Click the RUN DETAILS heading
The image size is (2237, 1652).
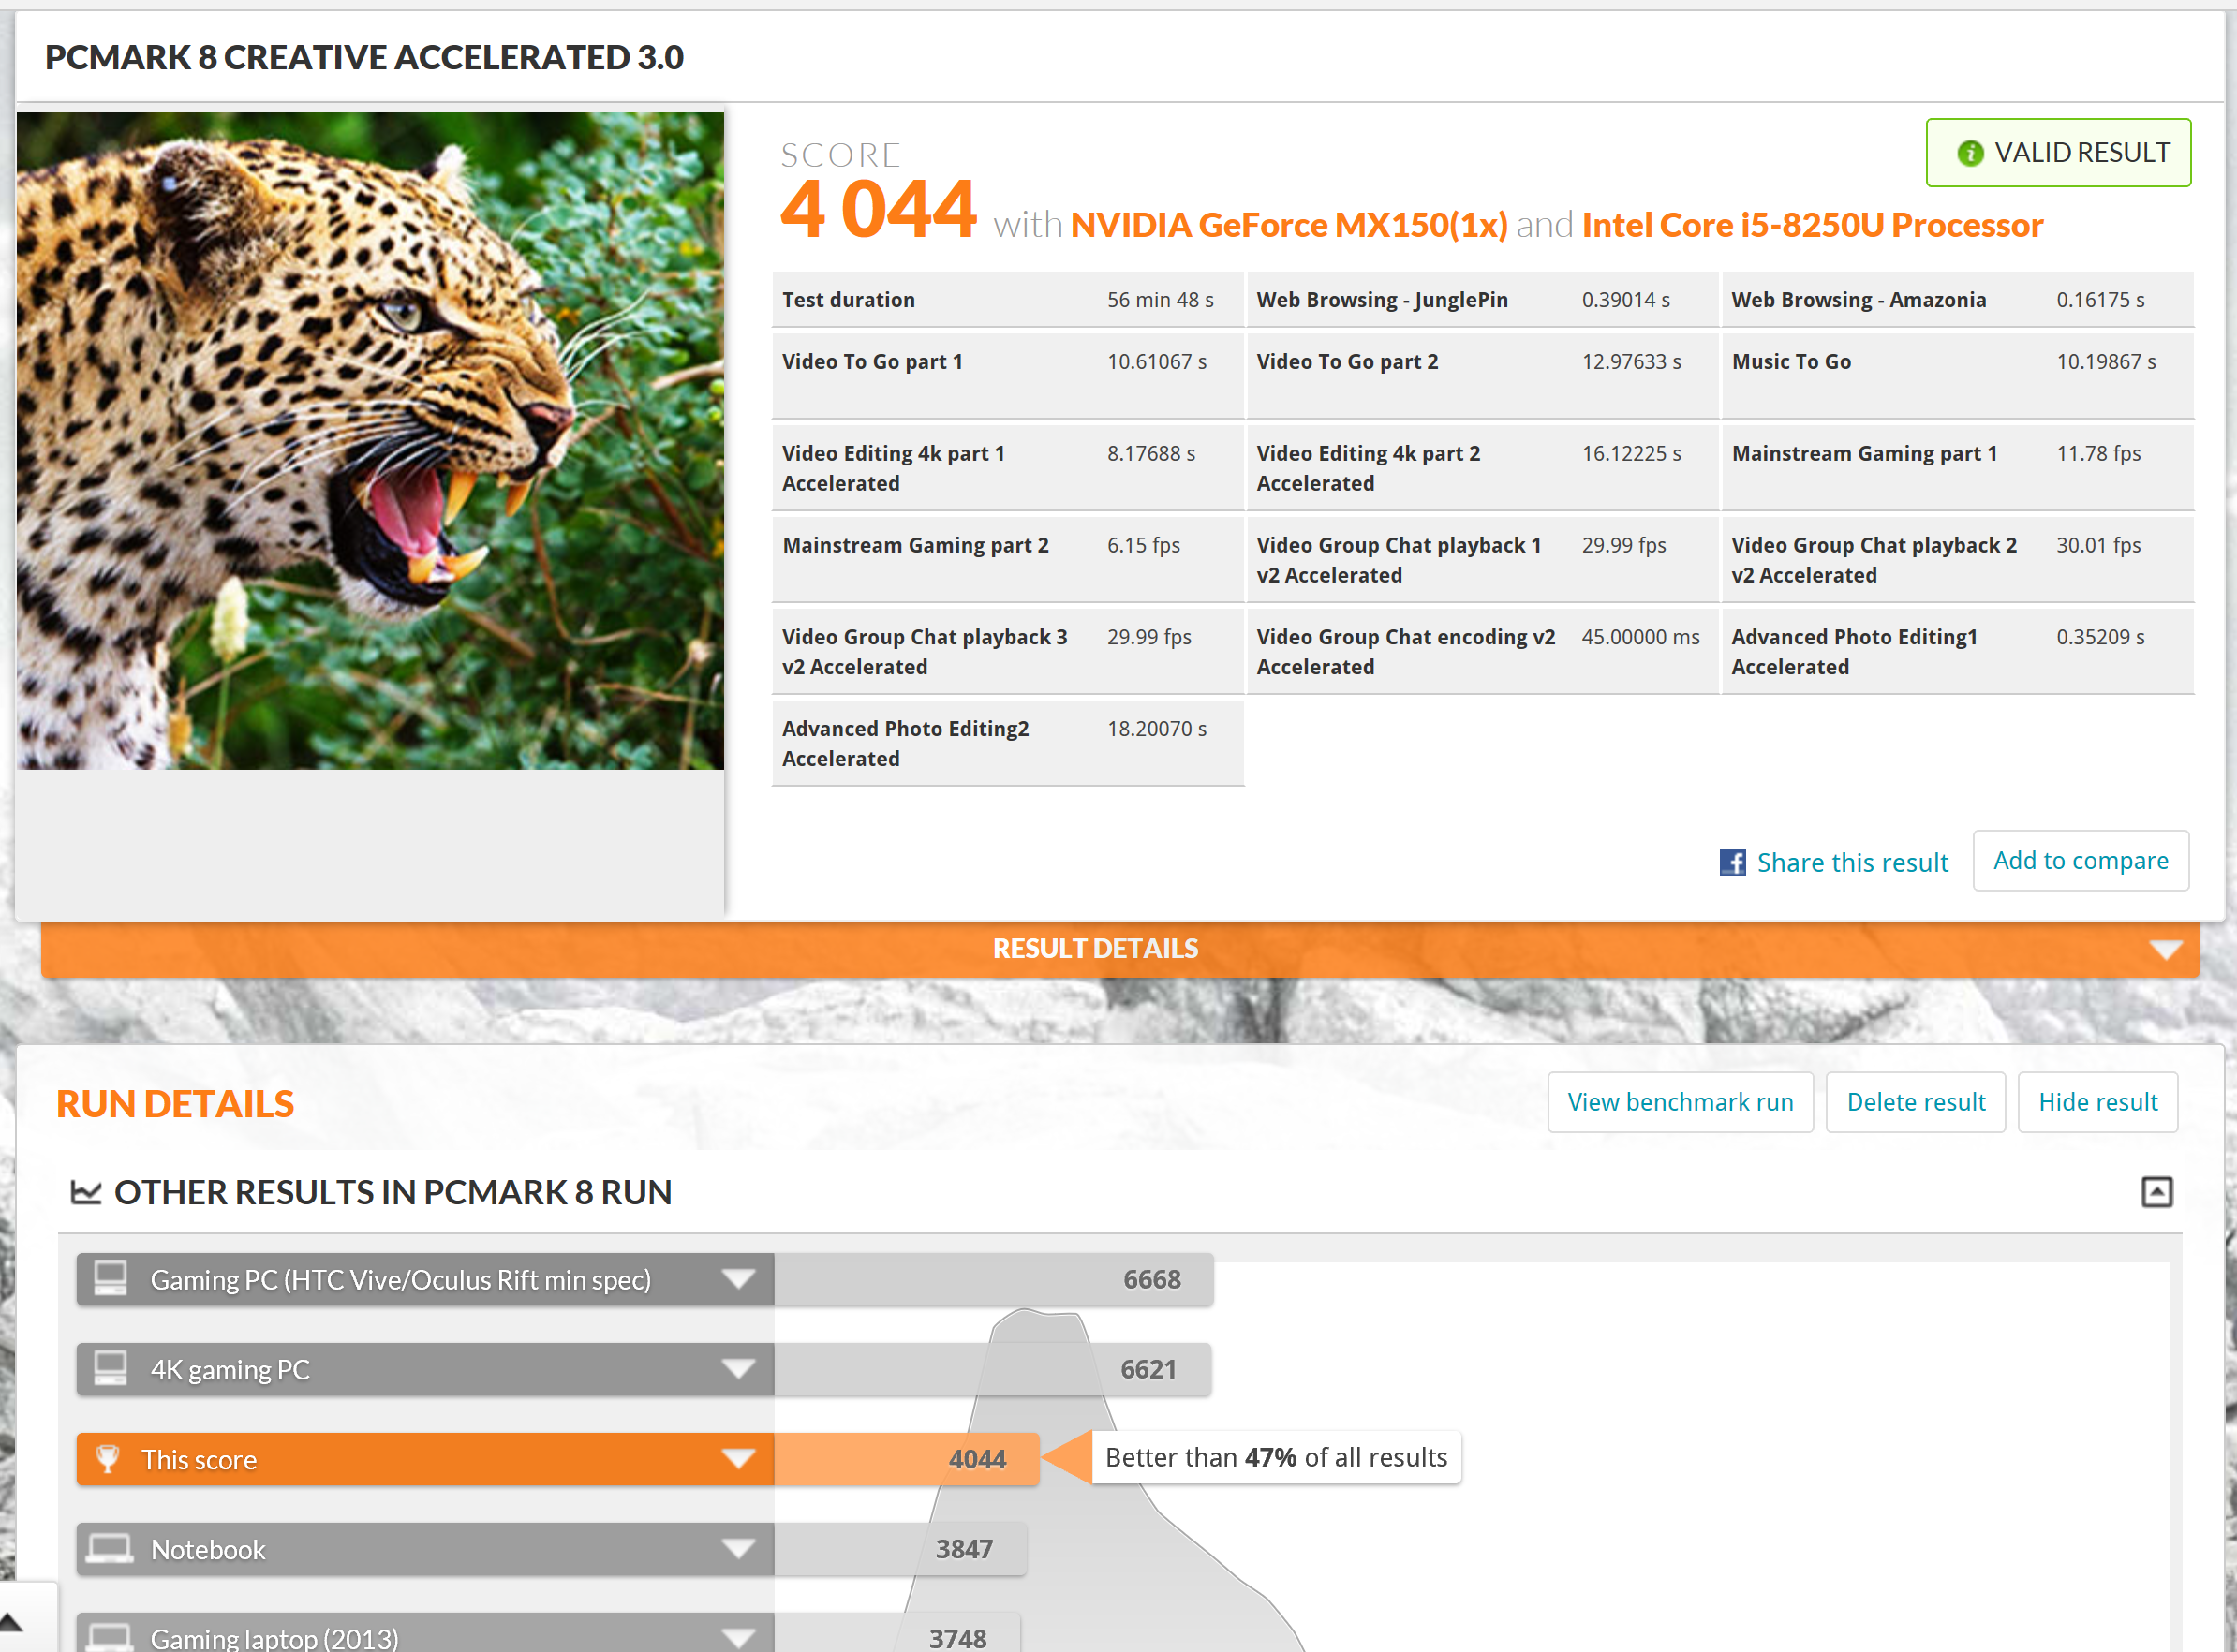pos(175,1104)
